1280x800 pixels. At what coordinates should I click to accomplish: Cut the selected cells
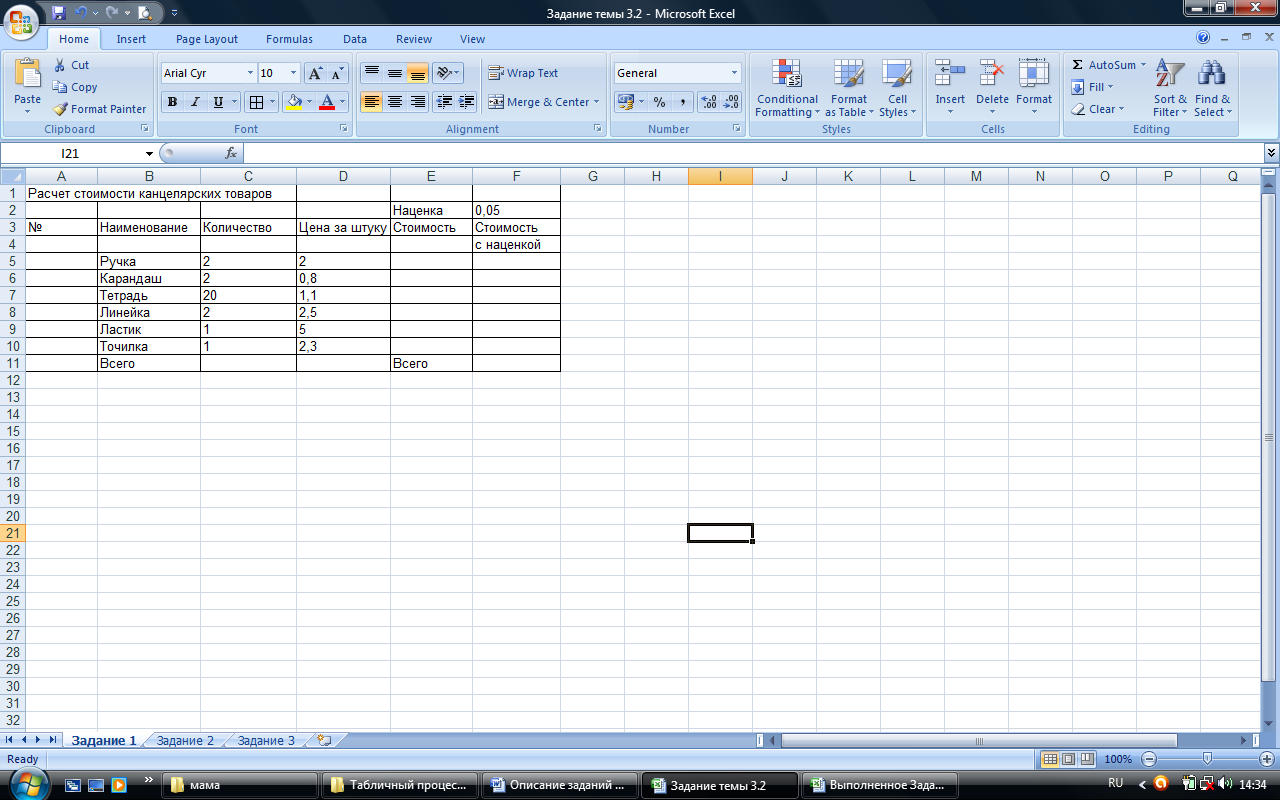coord(71,65)
